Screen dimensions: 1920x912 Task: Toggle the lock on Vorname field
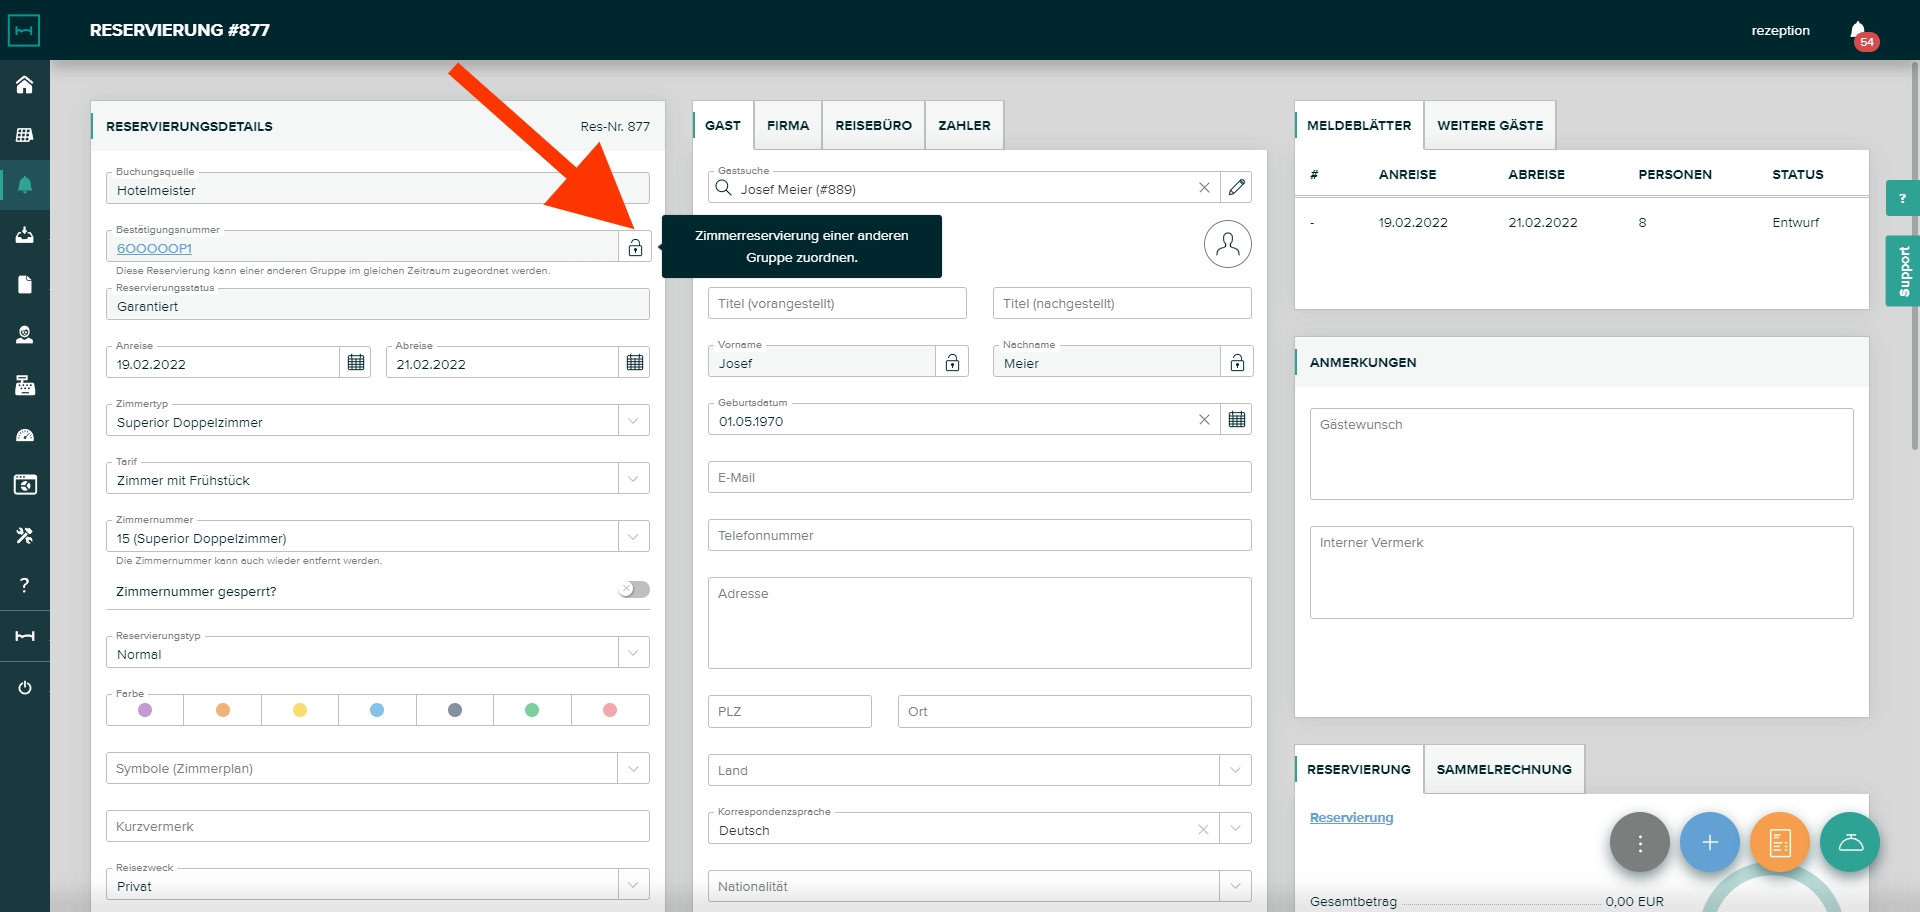952,363
